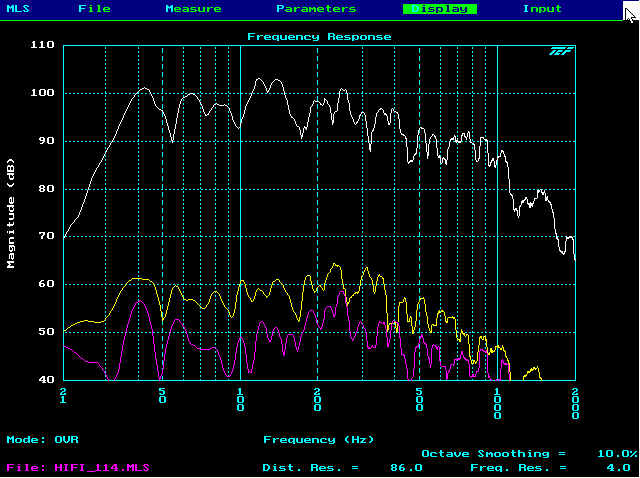Click the 80 dB axis tick label
The width and height of the screenshot is (640, 478).
(x=47, y=189)
